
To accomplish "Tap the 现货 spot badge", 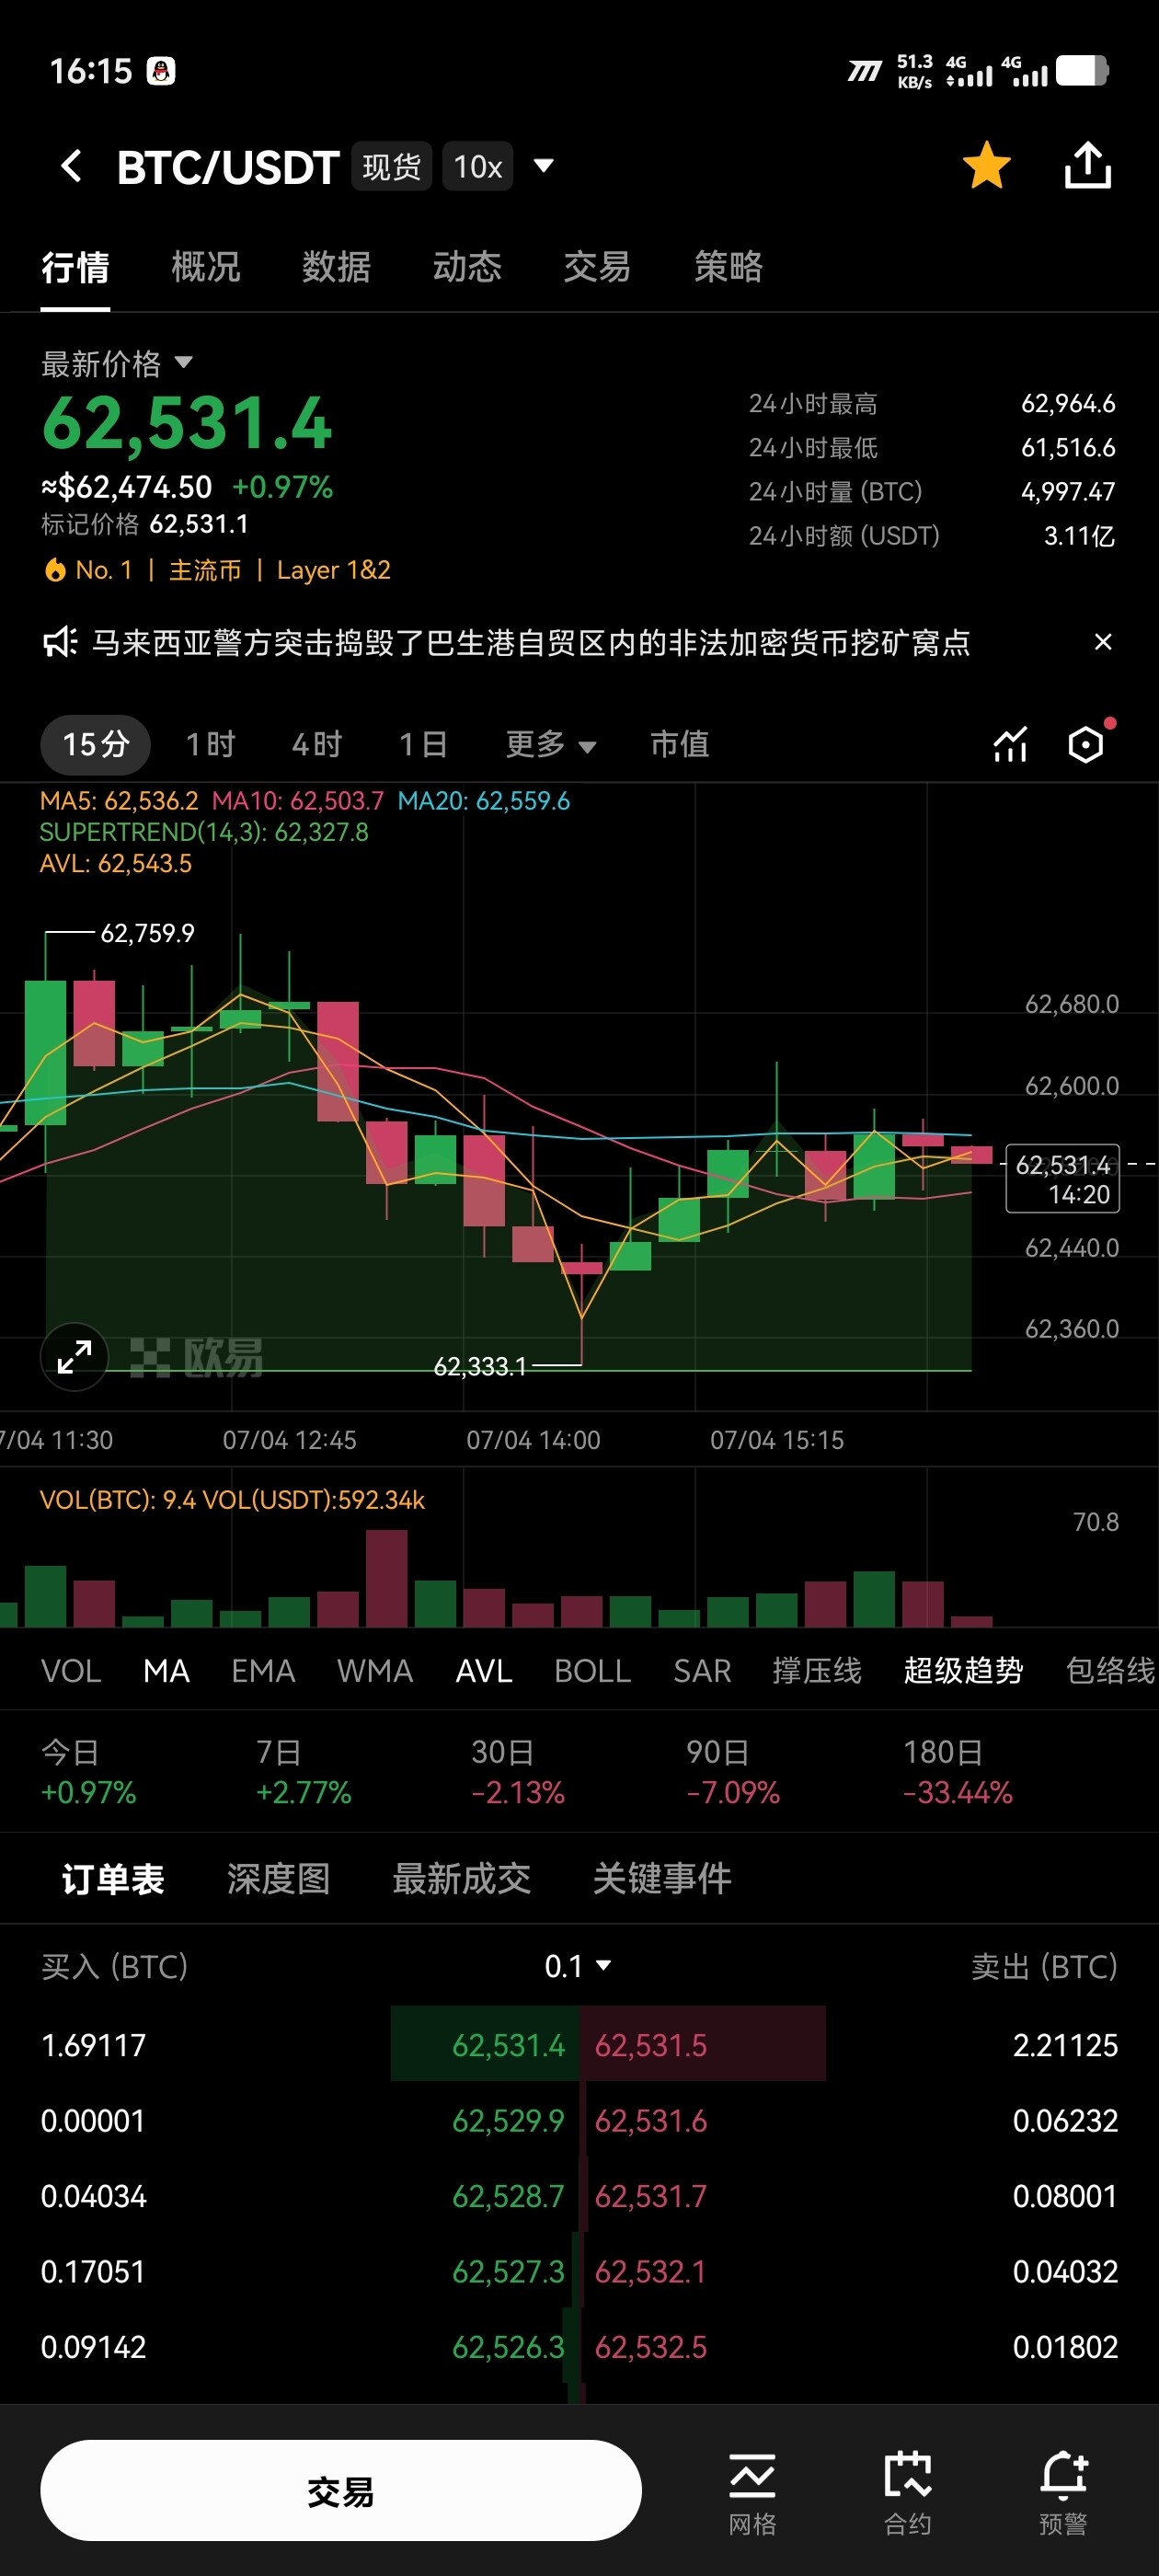I will [x=391, y=166].
